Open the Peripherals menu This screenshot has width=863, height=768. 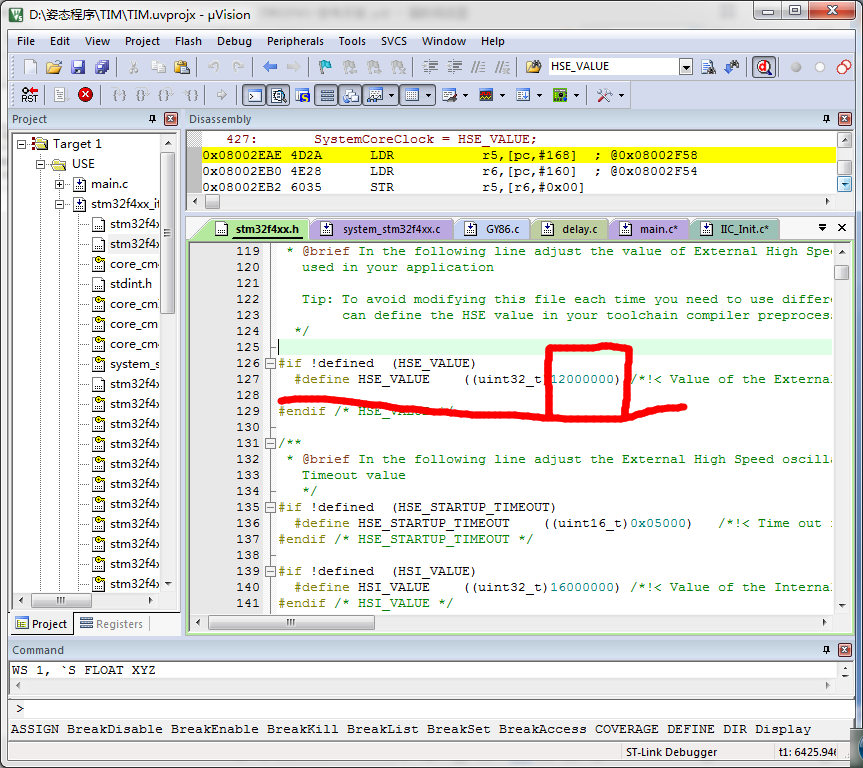295,41
